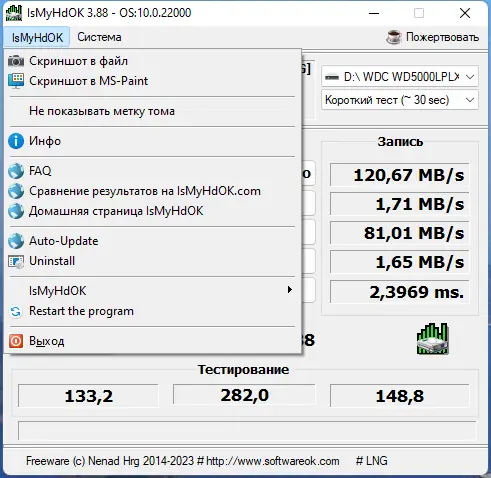Open Домашняя страница IsMyHdOK

[153, 211]
